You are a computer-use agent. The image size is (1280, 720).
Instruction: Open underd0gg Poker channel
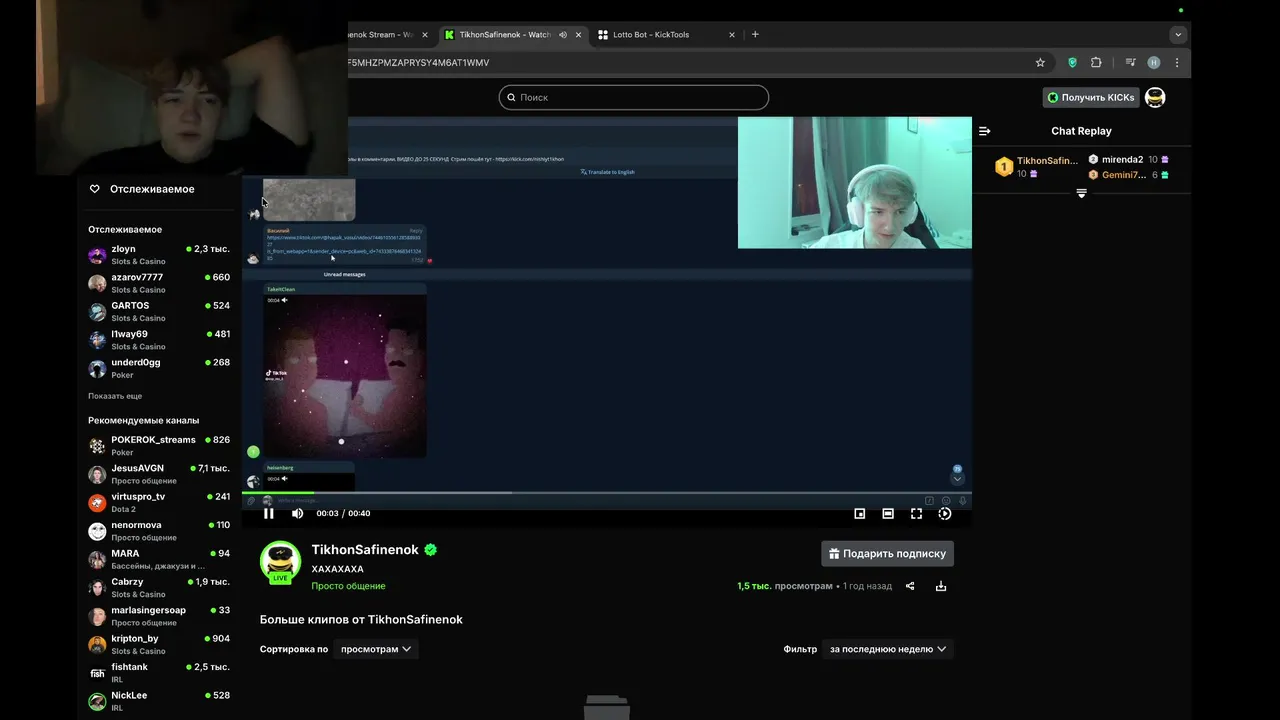[x=159, y=368]
